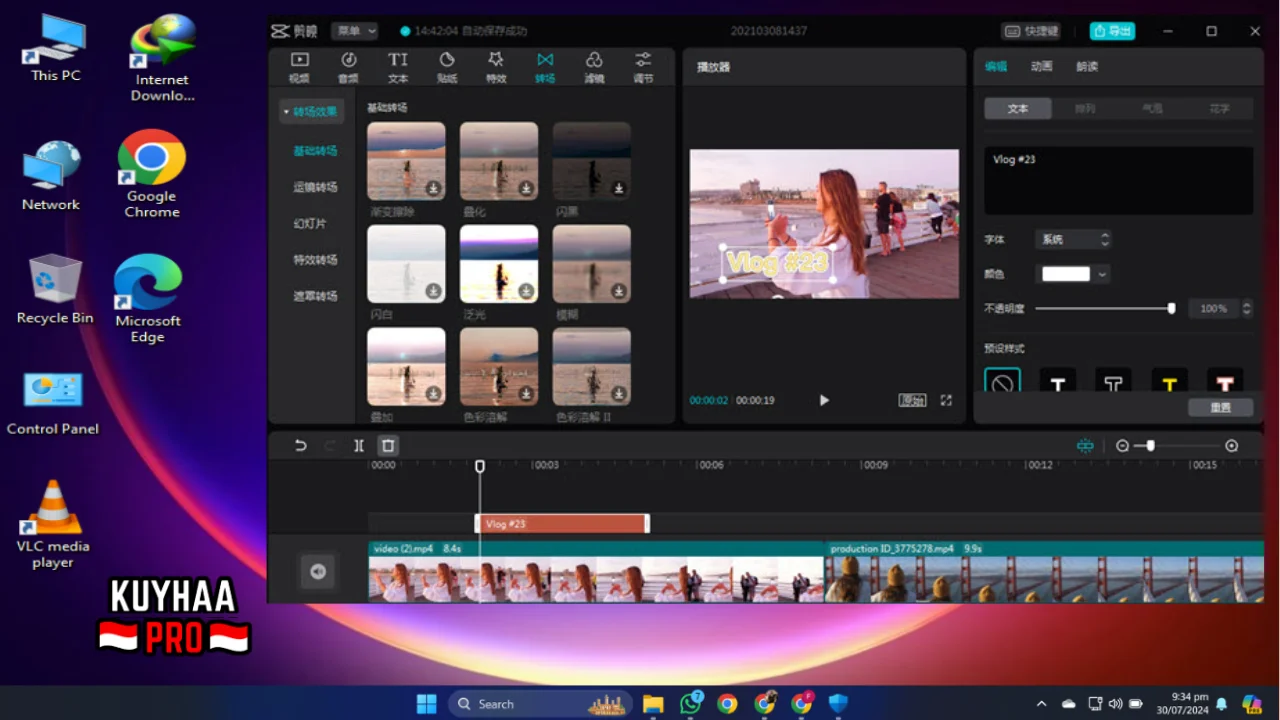
Task: Open the 音频 (audio) tab
Action: [348, 67]
